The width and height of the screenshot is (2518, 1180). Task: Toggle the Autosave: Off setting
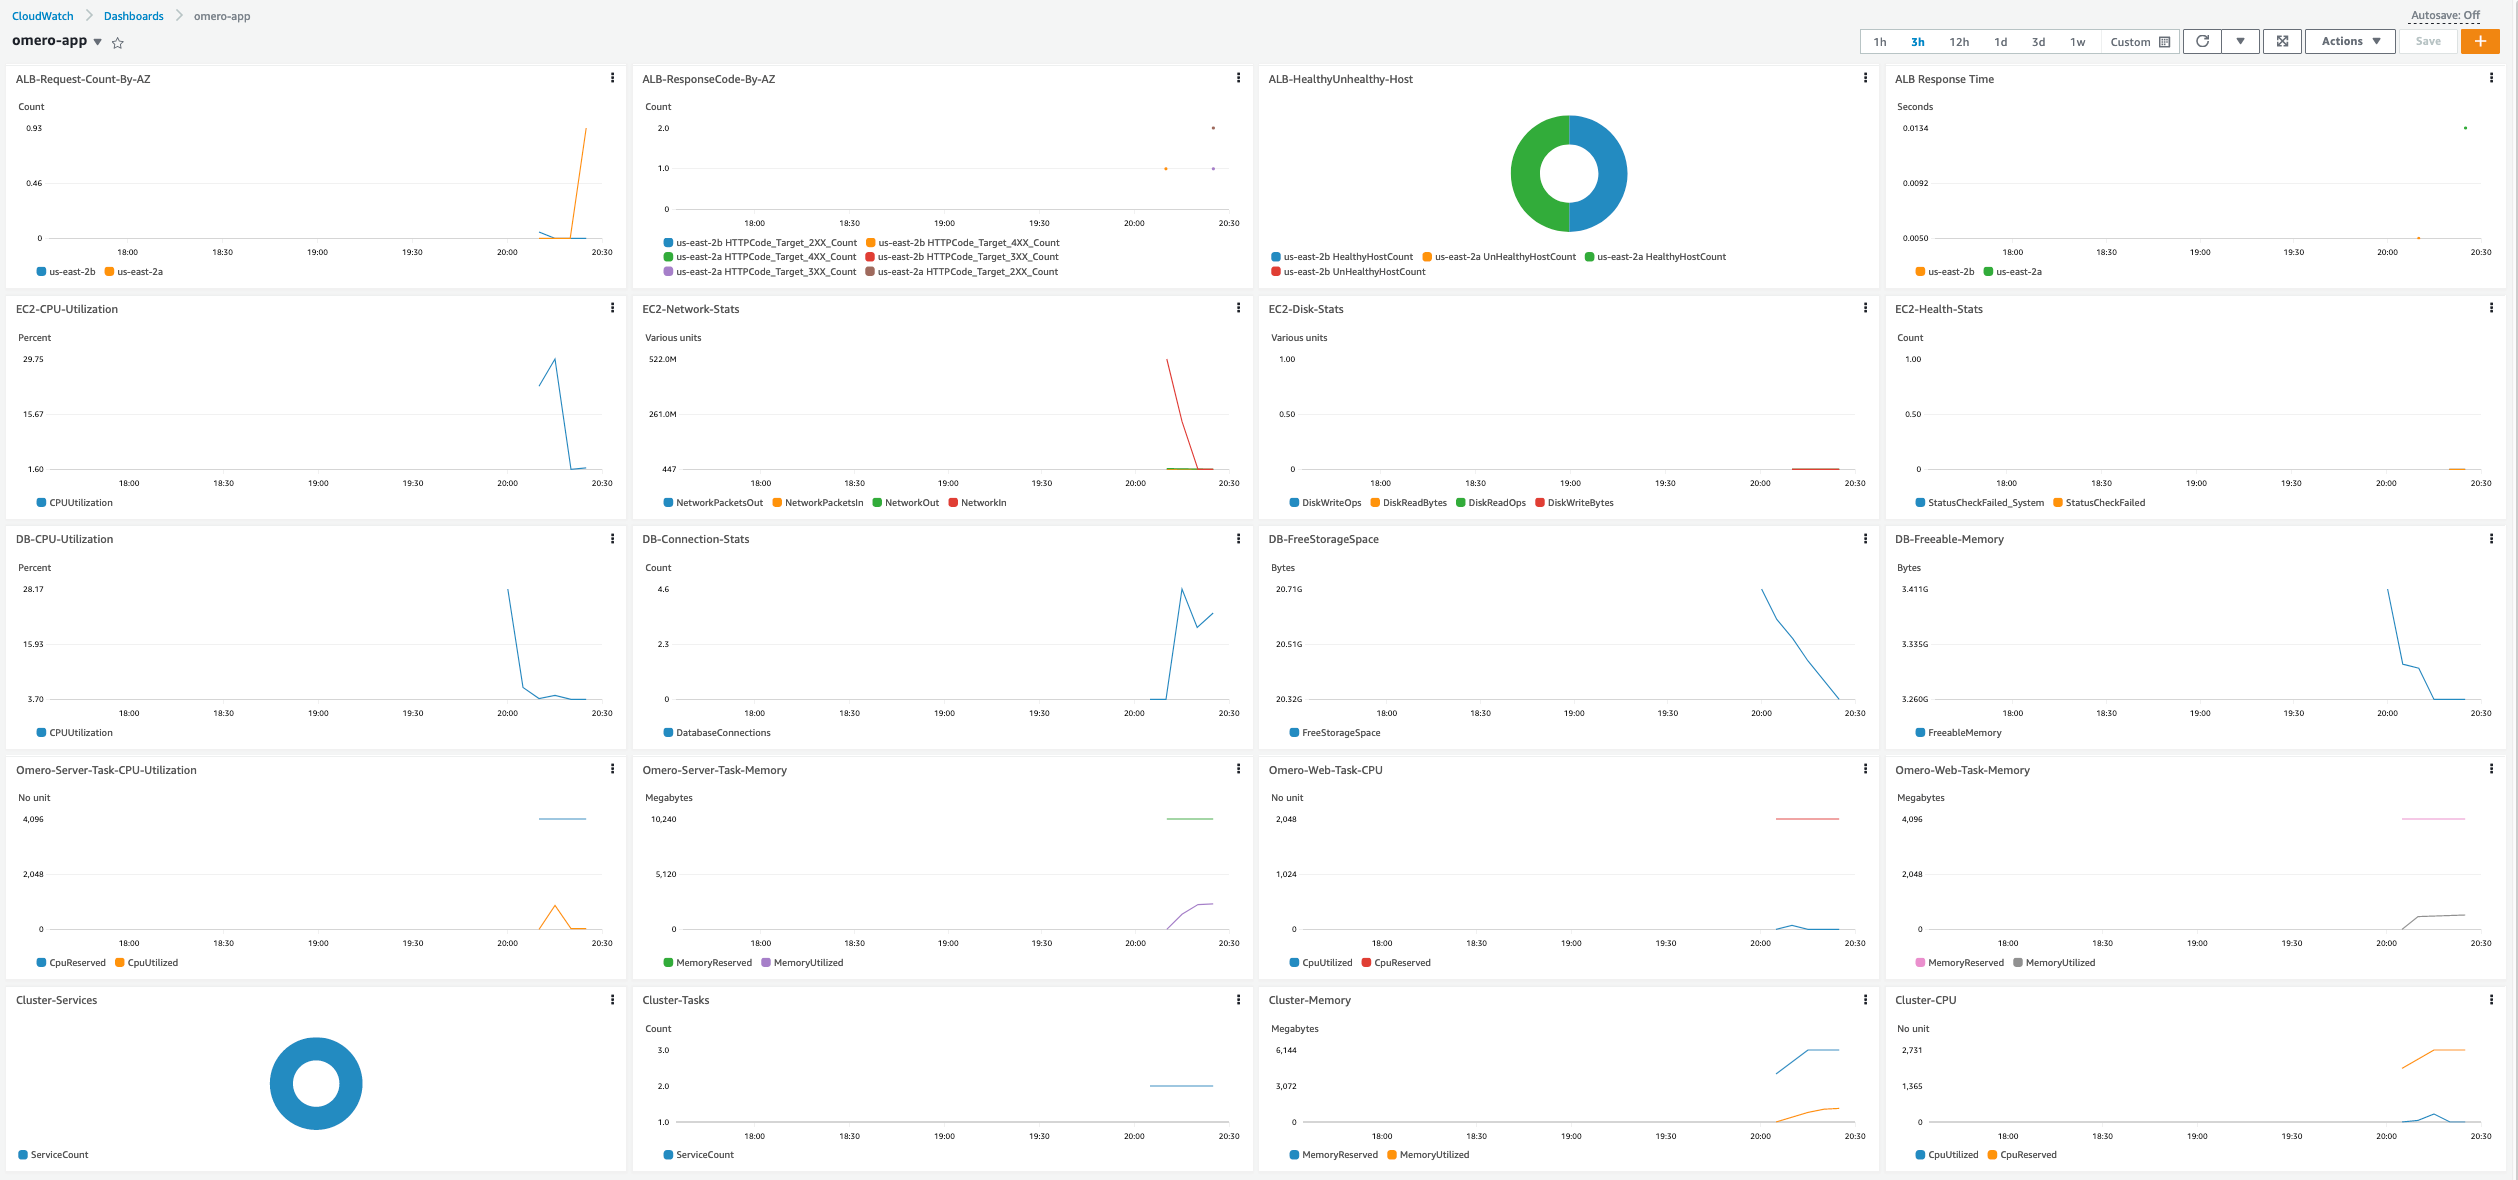pyautogui.click(x=2445, y=15)
